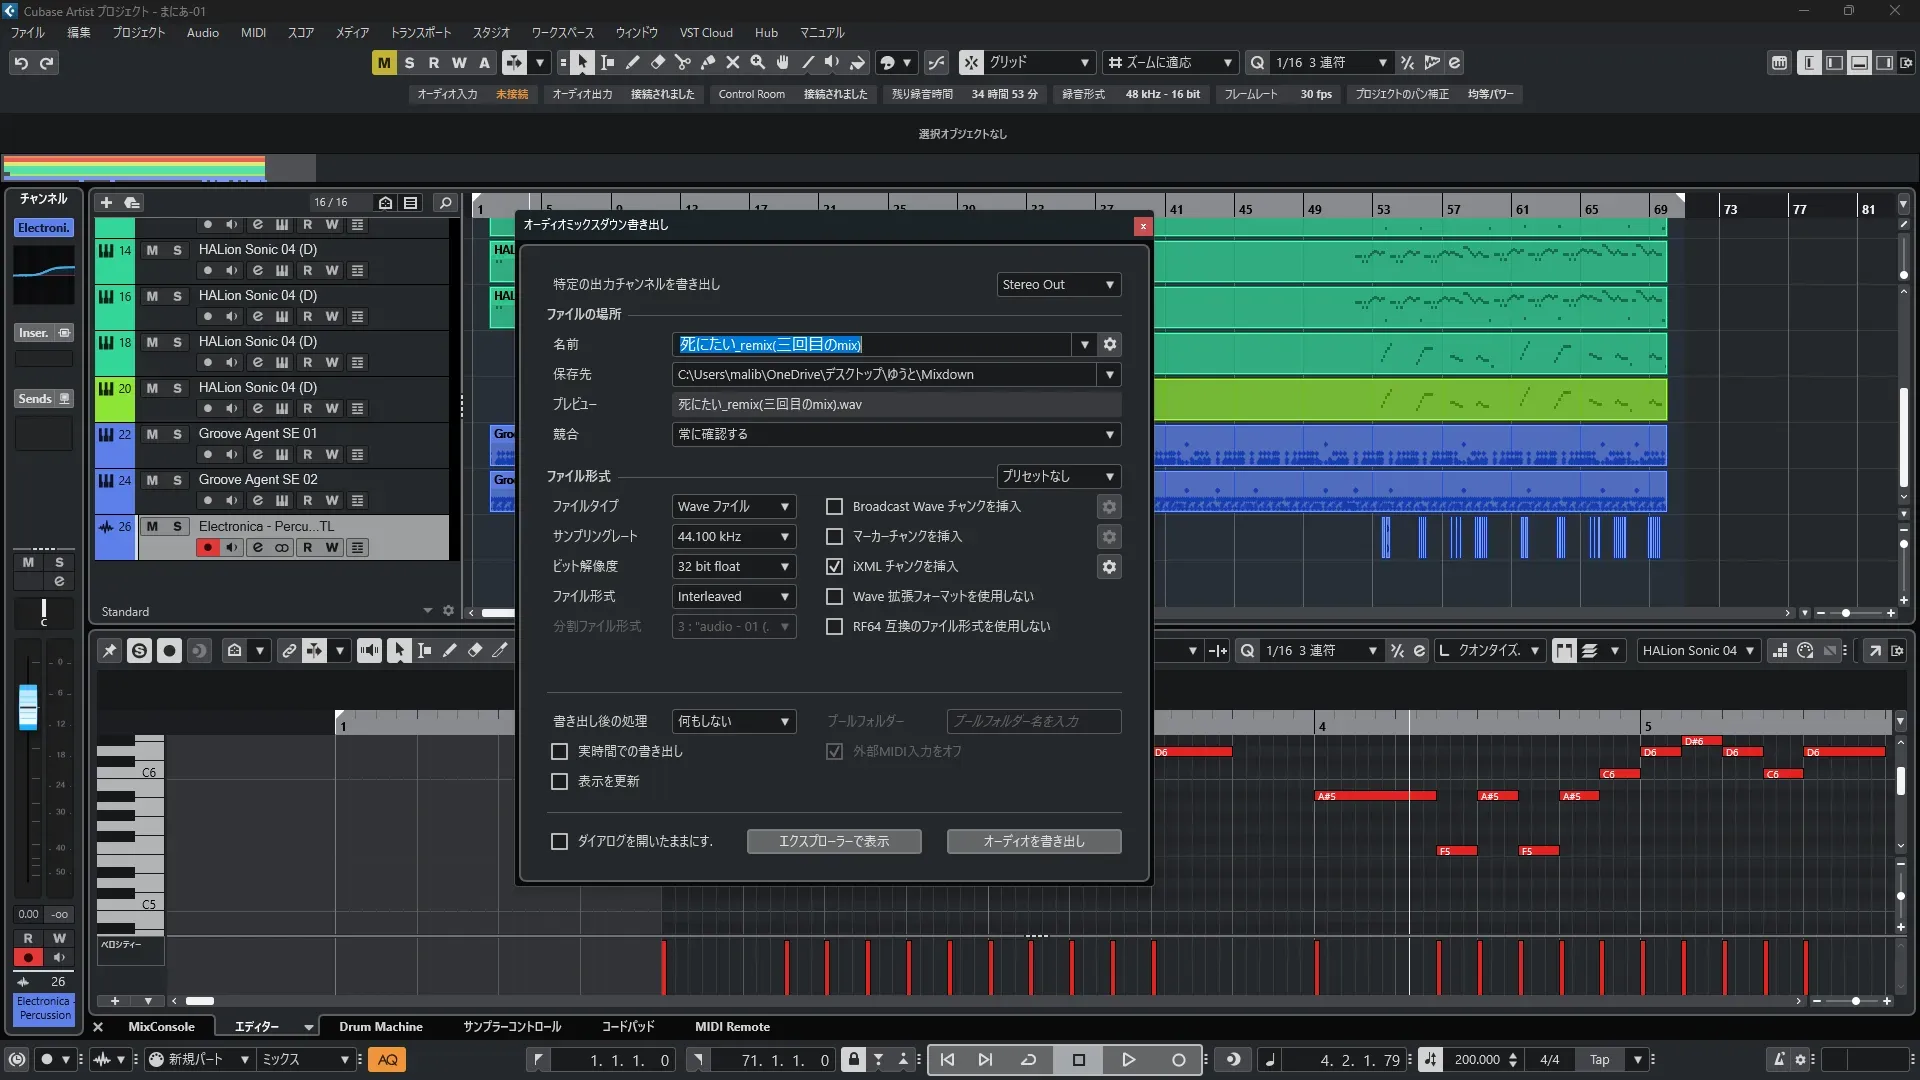
Task: Open the トランスポート menu
Action: pos(420,33)
